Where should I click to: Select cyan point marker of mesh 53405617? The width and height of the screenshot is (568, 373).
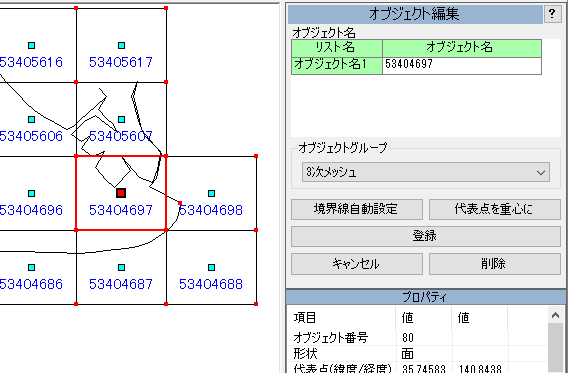pos(122,45)
